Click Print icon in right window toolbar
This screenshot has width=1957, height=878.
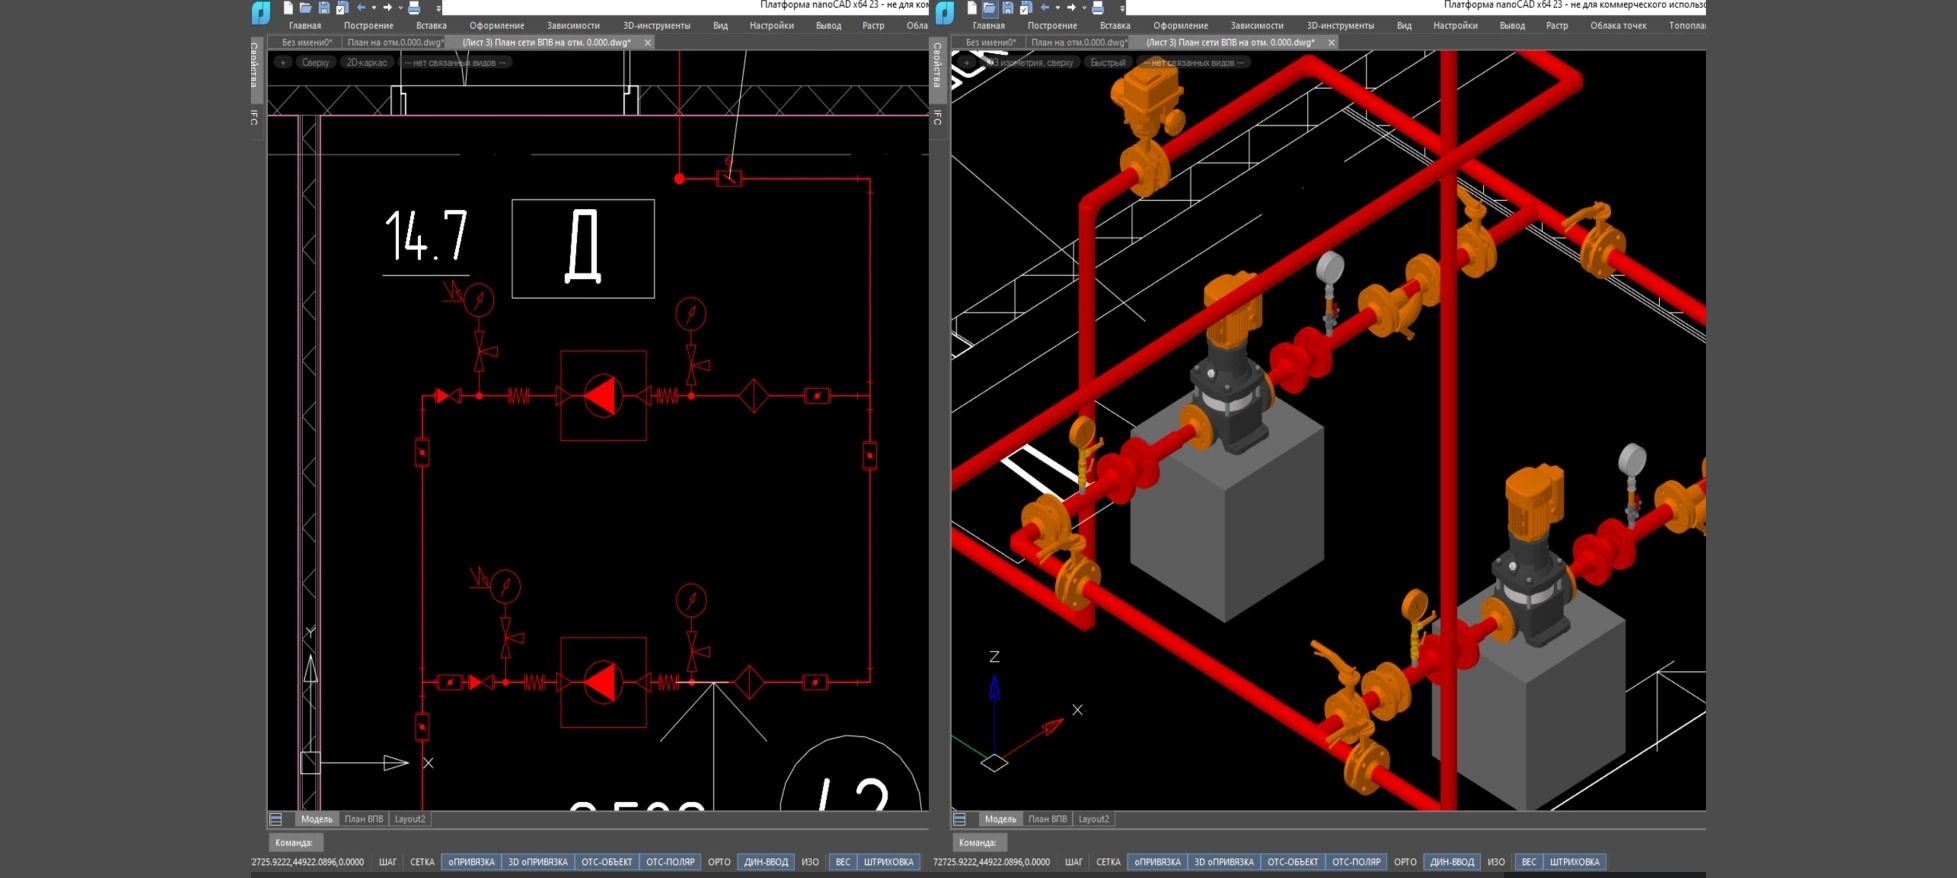click(x=1098, y=8)
